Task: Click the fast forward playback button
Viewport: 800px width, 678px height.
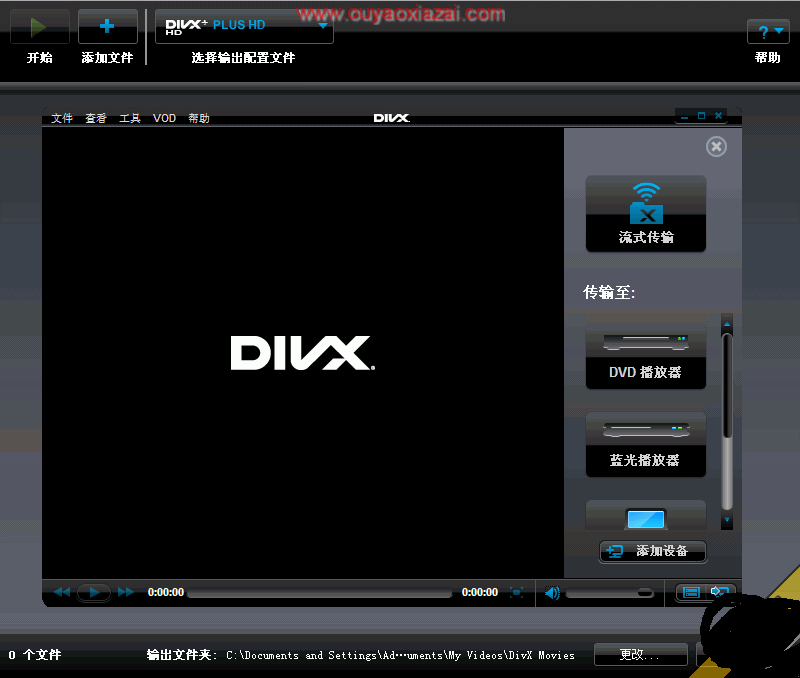Action: [x=126, y=592]
